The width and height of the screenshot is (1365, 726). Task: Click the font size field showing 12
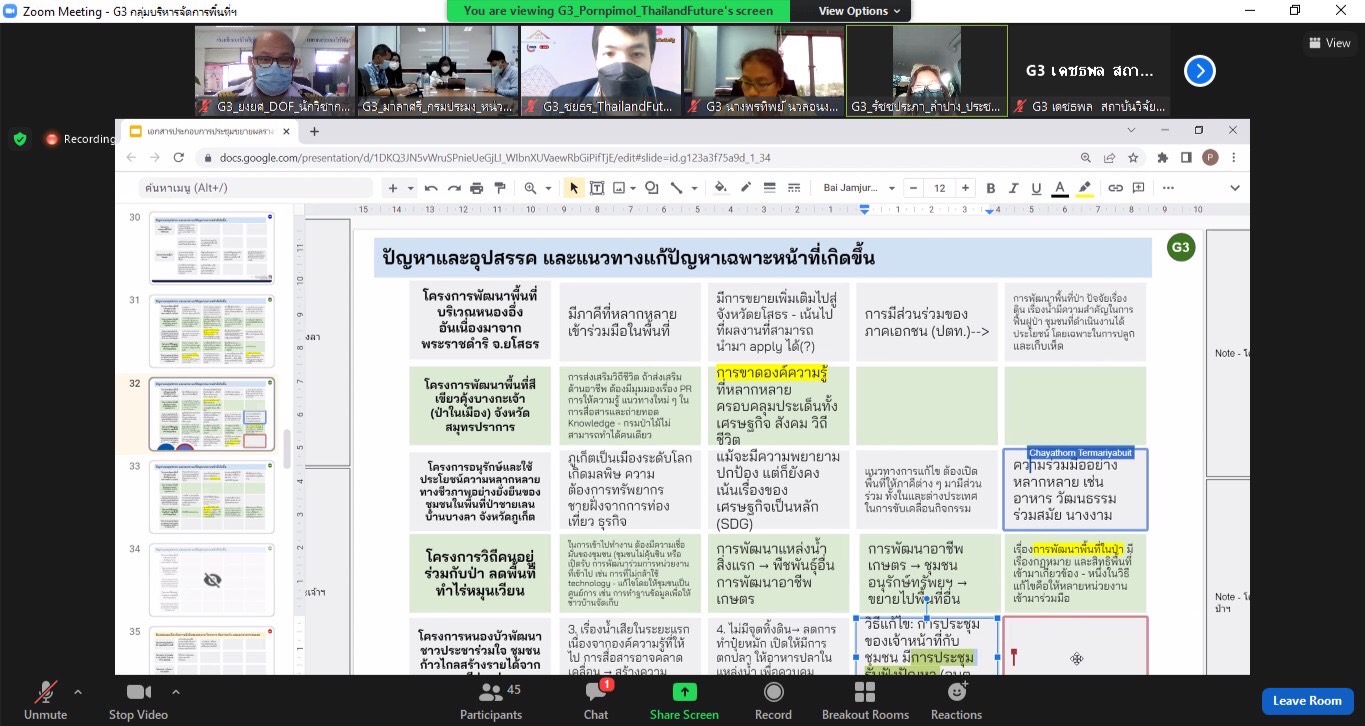[939, 188]
